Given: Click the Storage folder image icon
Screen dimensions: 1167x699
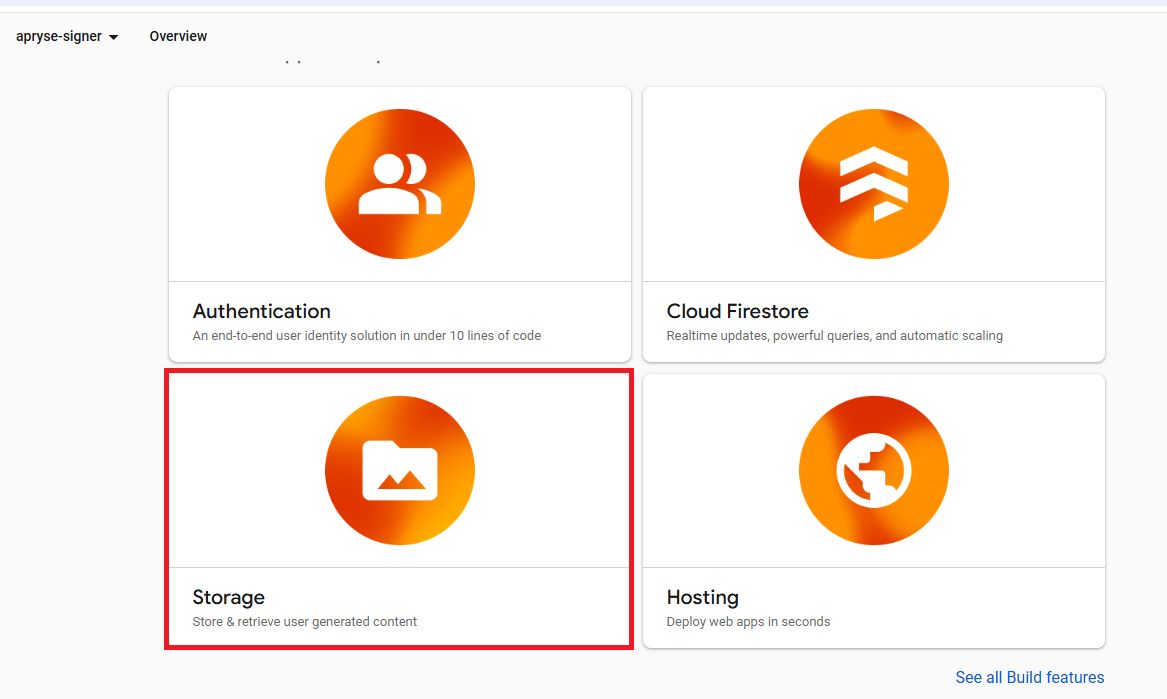Looking at the screenshot, I should point(400,470).
